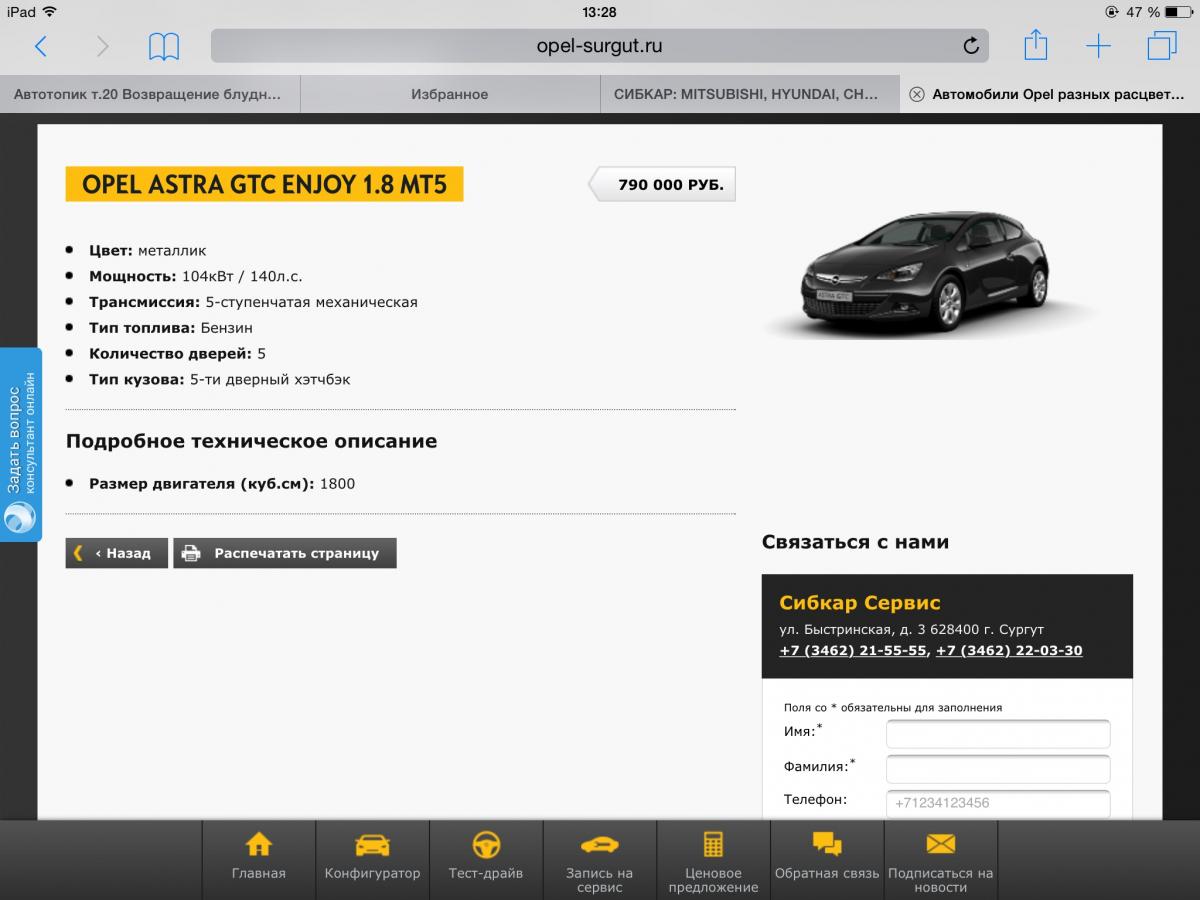
Task: Open Safari bookmarks book icon
Action: click(164, 46)
